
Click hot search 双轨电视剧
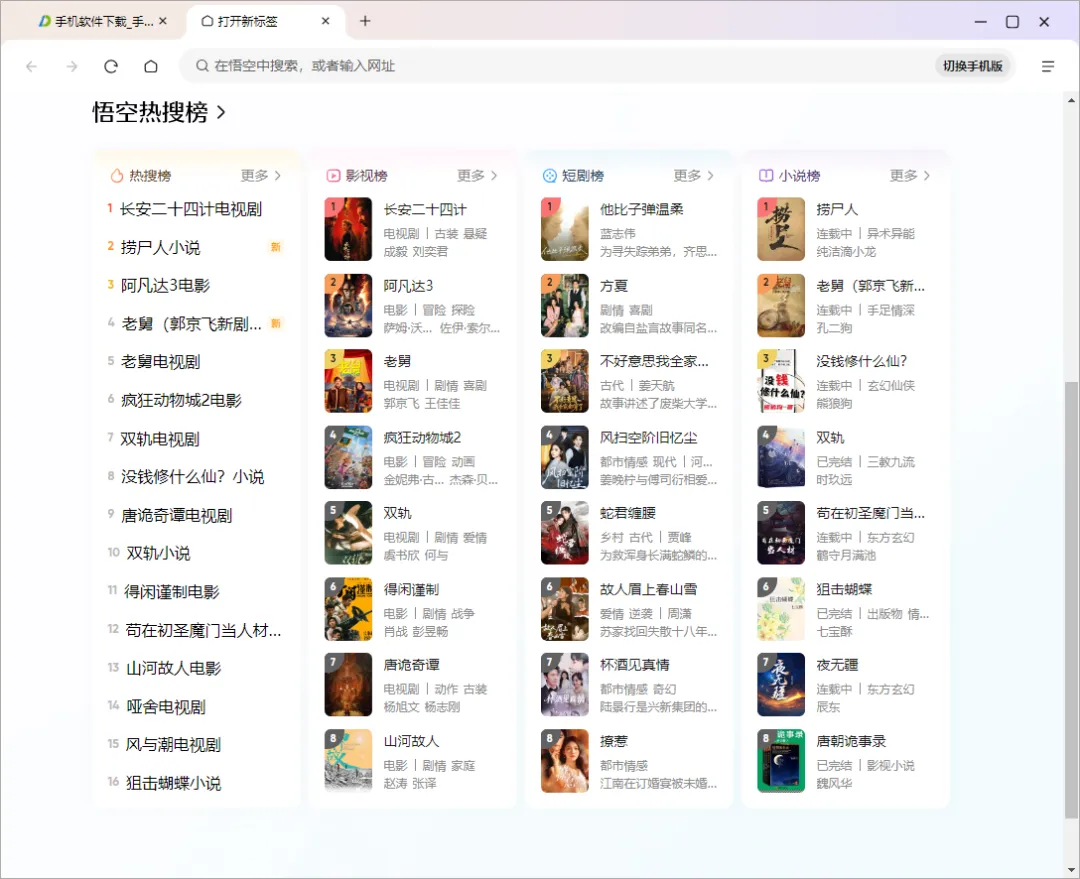coord(160,439)
